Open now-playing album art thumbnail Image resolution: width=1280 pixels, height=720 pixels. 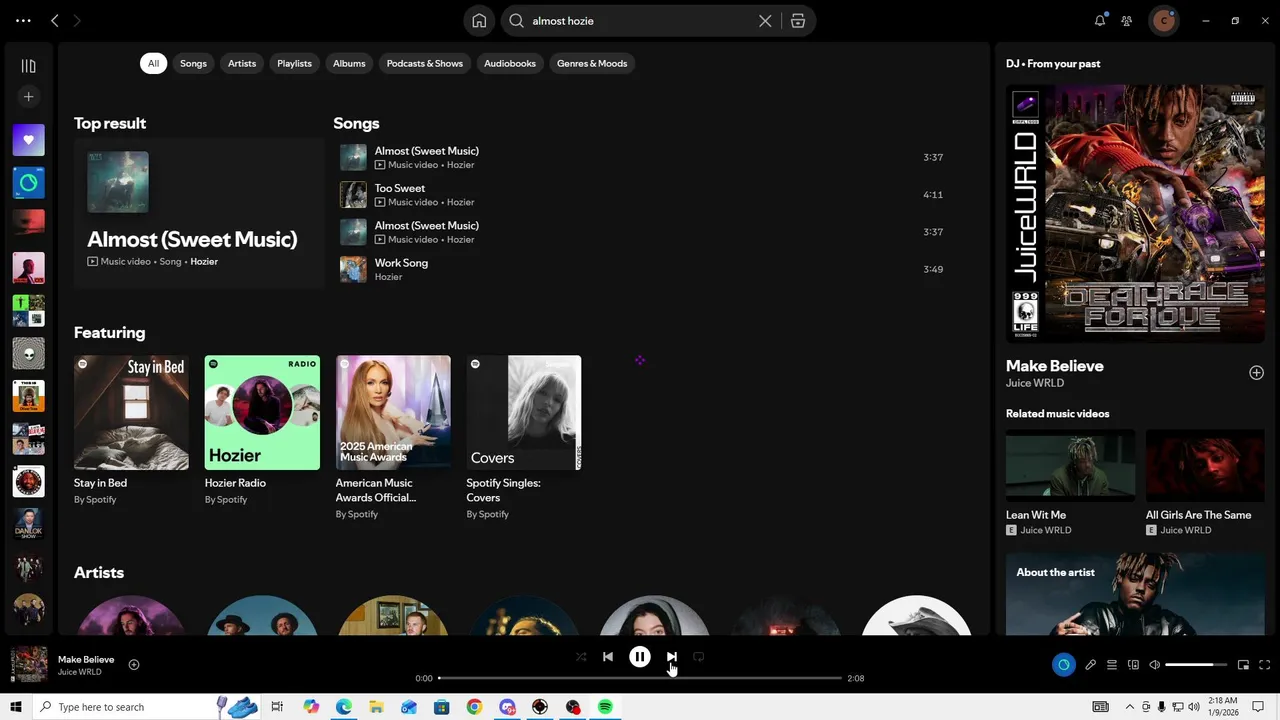click(x=28, y=665)
